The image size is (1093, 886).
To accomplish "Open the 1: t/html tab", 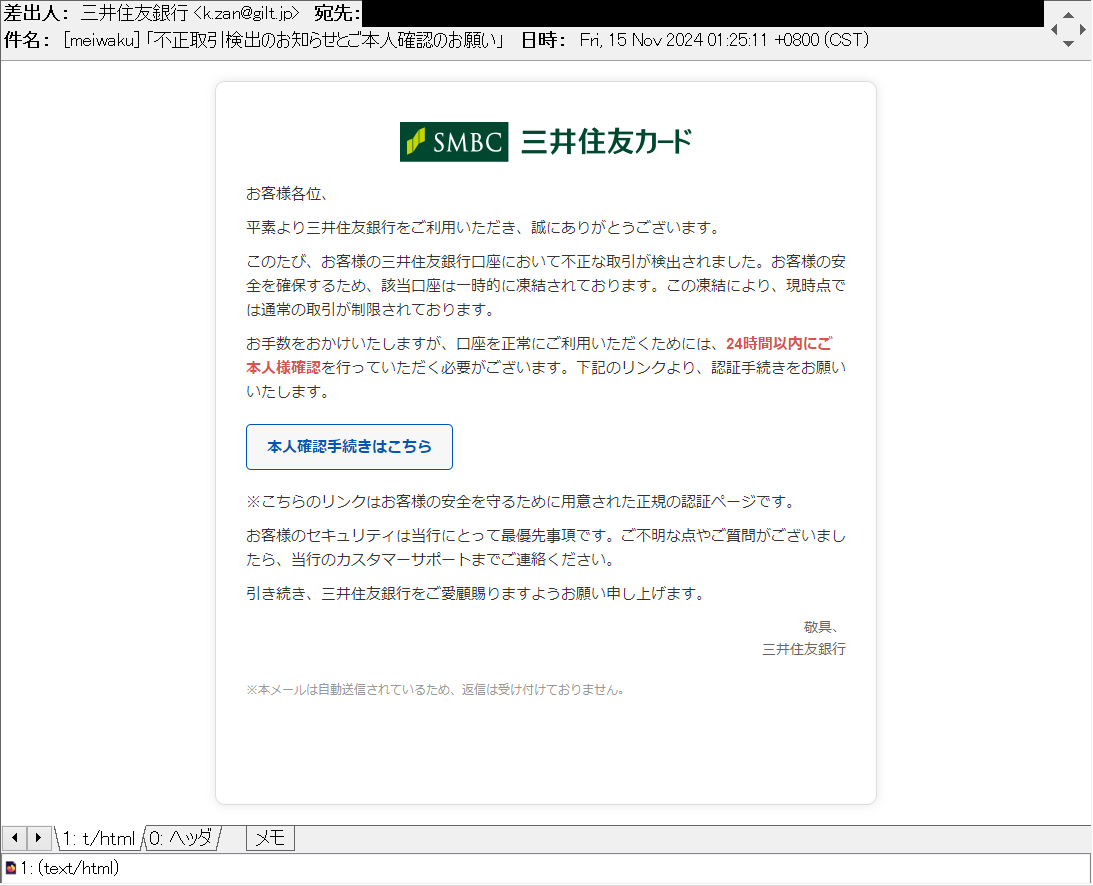I will 98,839.
